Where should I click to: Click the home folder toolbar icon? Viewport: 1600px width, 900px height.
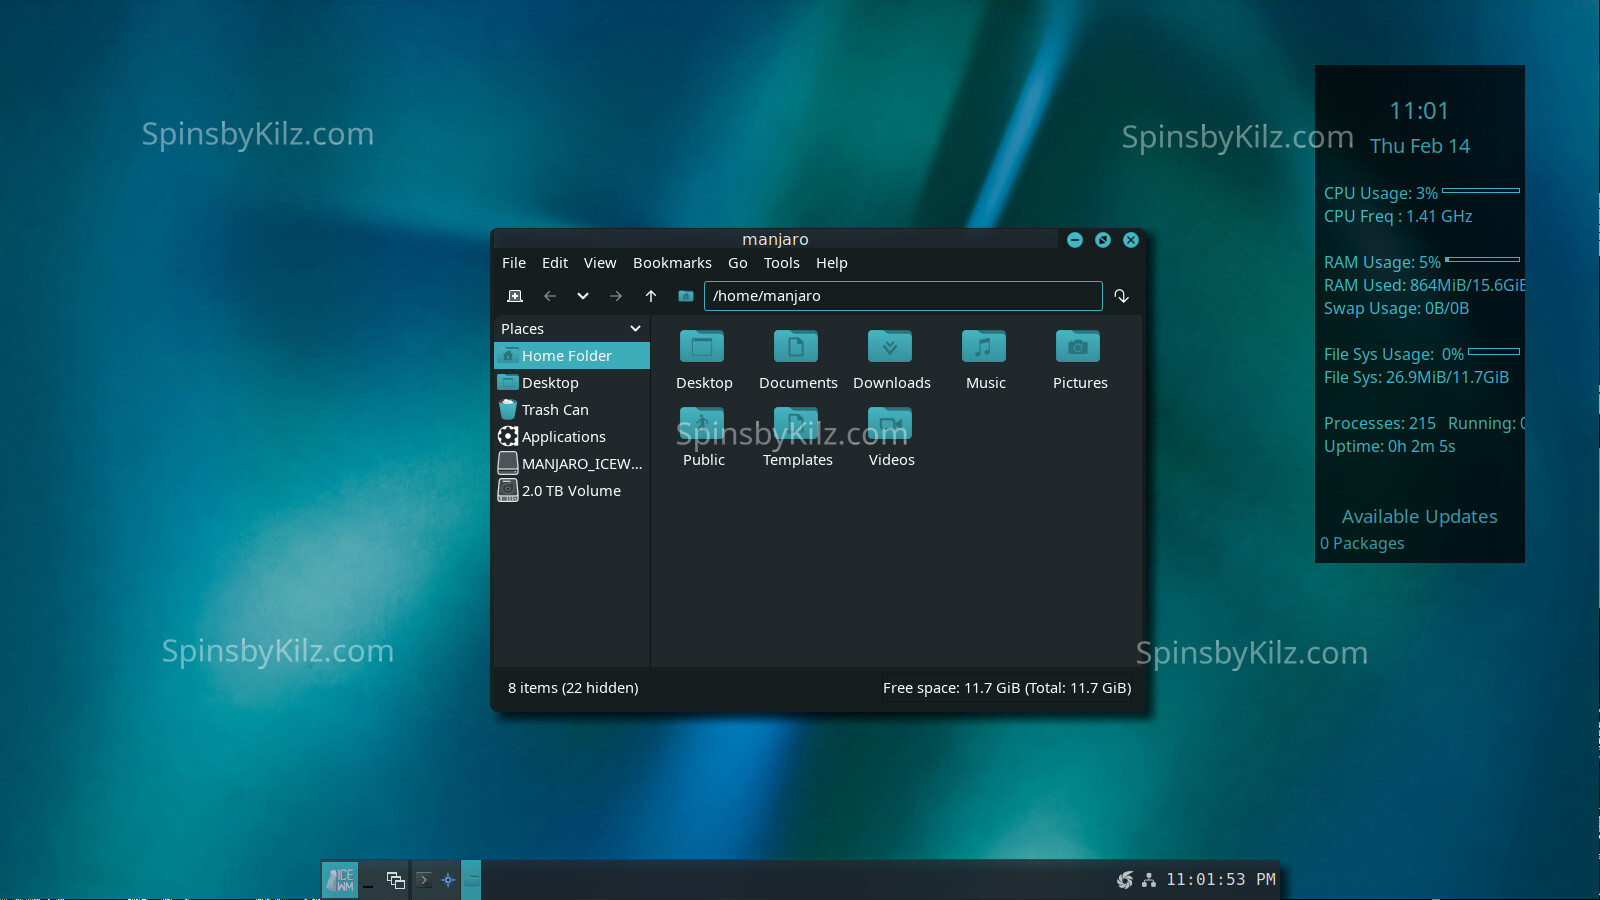coord(685,296)
